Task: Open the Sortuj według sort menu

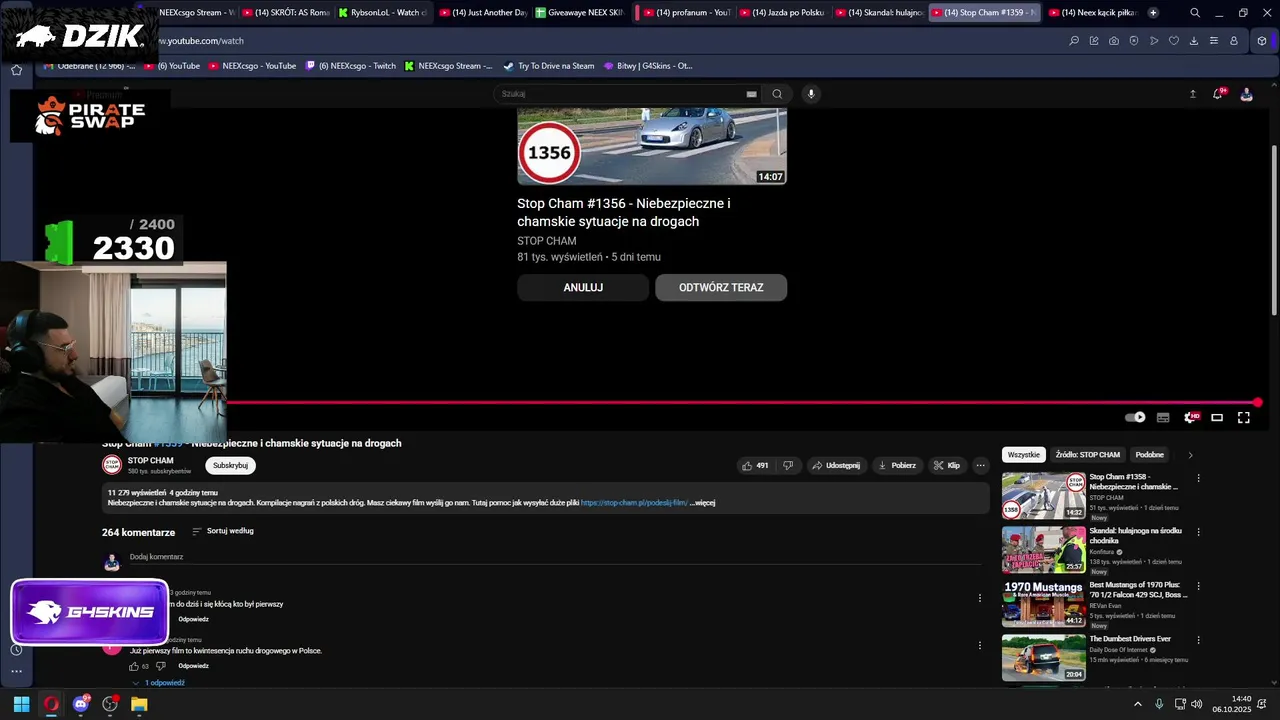Action: 223,531
